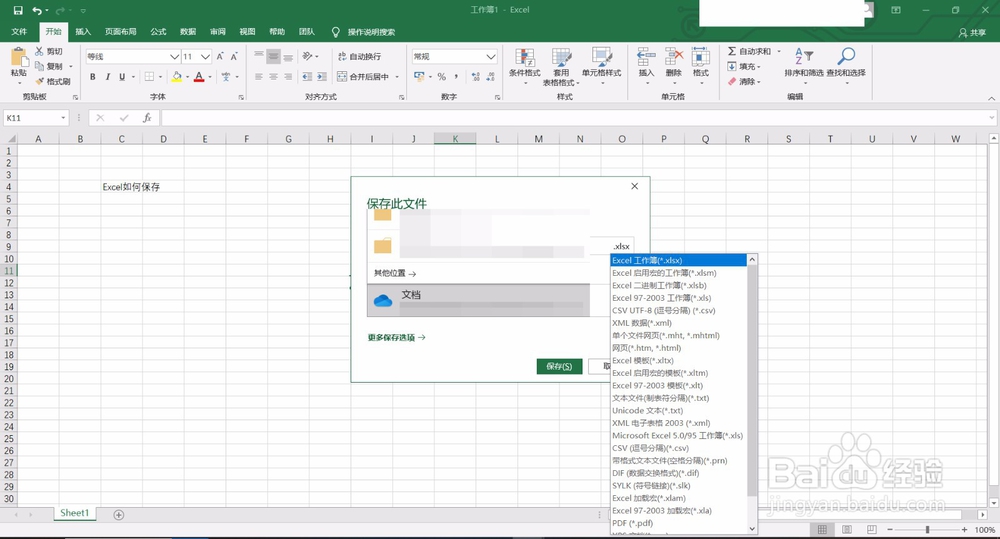Close the save file dialog
Screen dimensions: 1000x539
coord(635,186)
